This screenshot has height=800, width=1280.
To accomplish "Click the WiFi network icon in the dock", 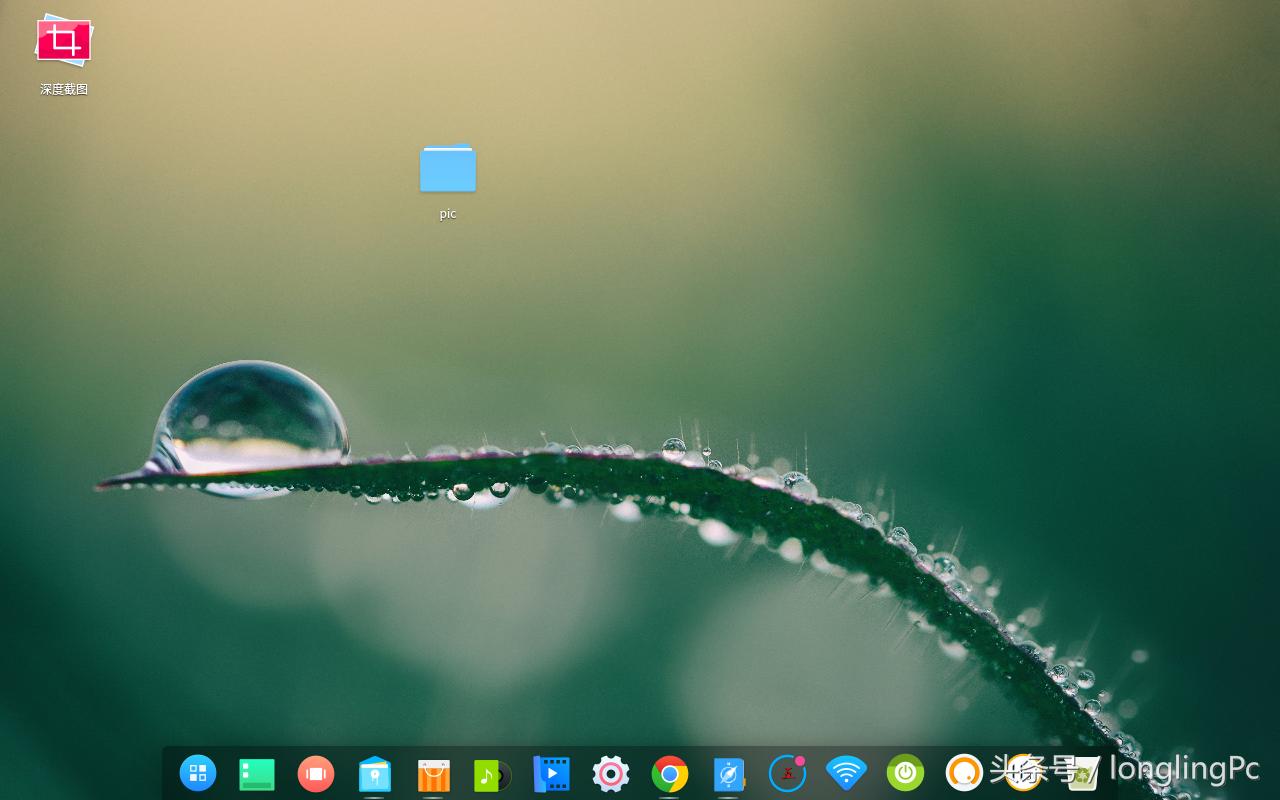I will [x=845, y=773].
